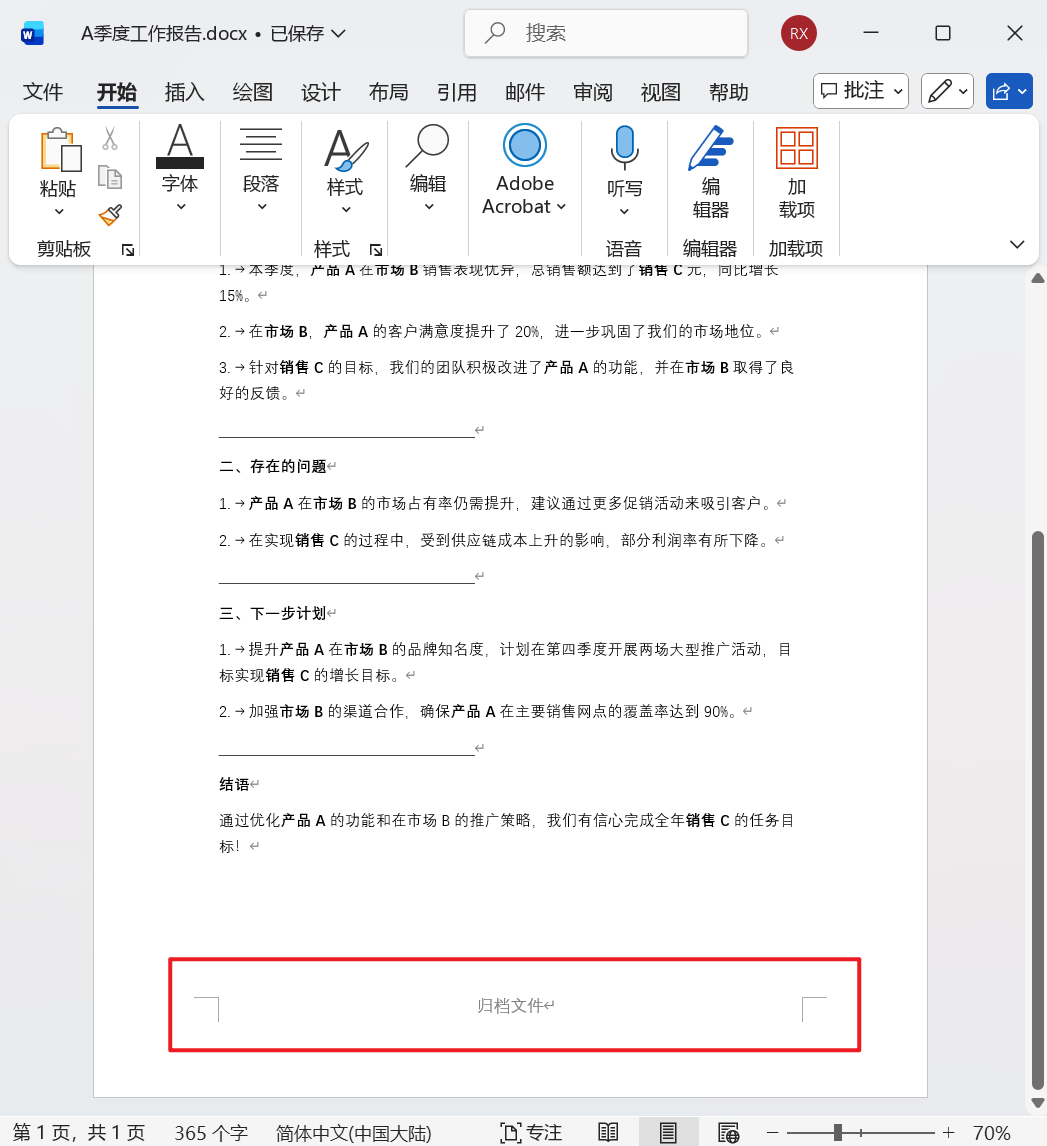1047x1146 pixels.
Task: Toggle 专注 focus mode in status bar
Action: point(531,1132)
